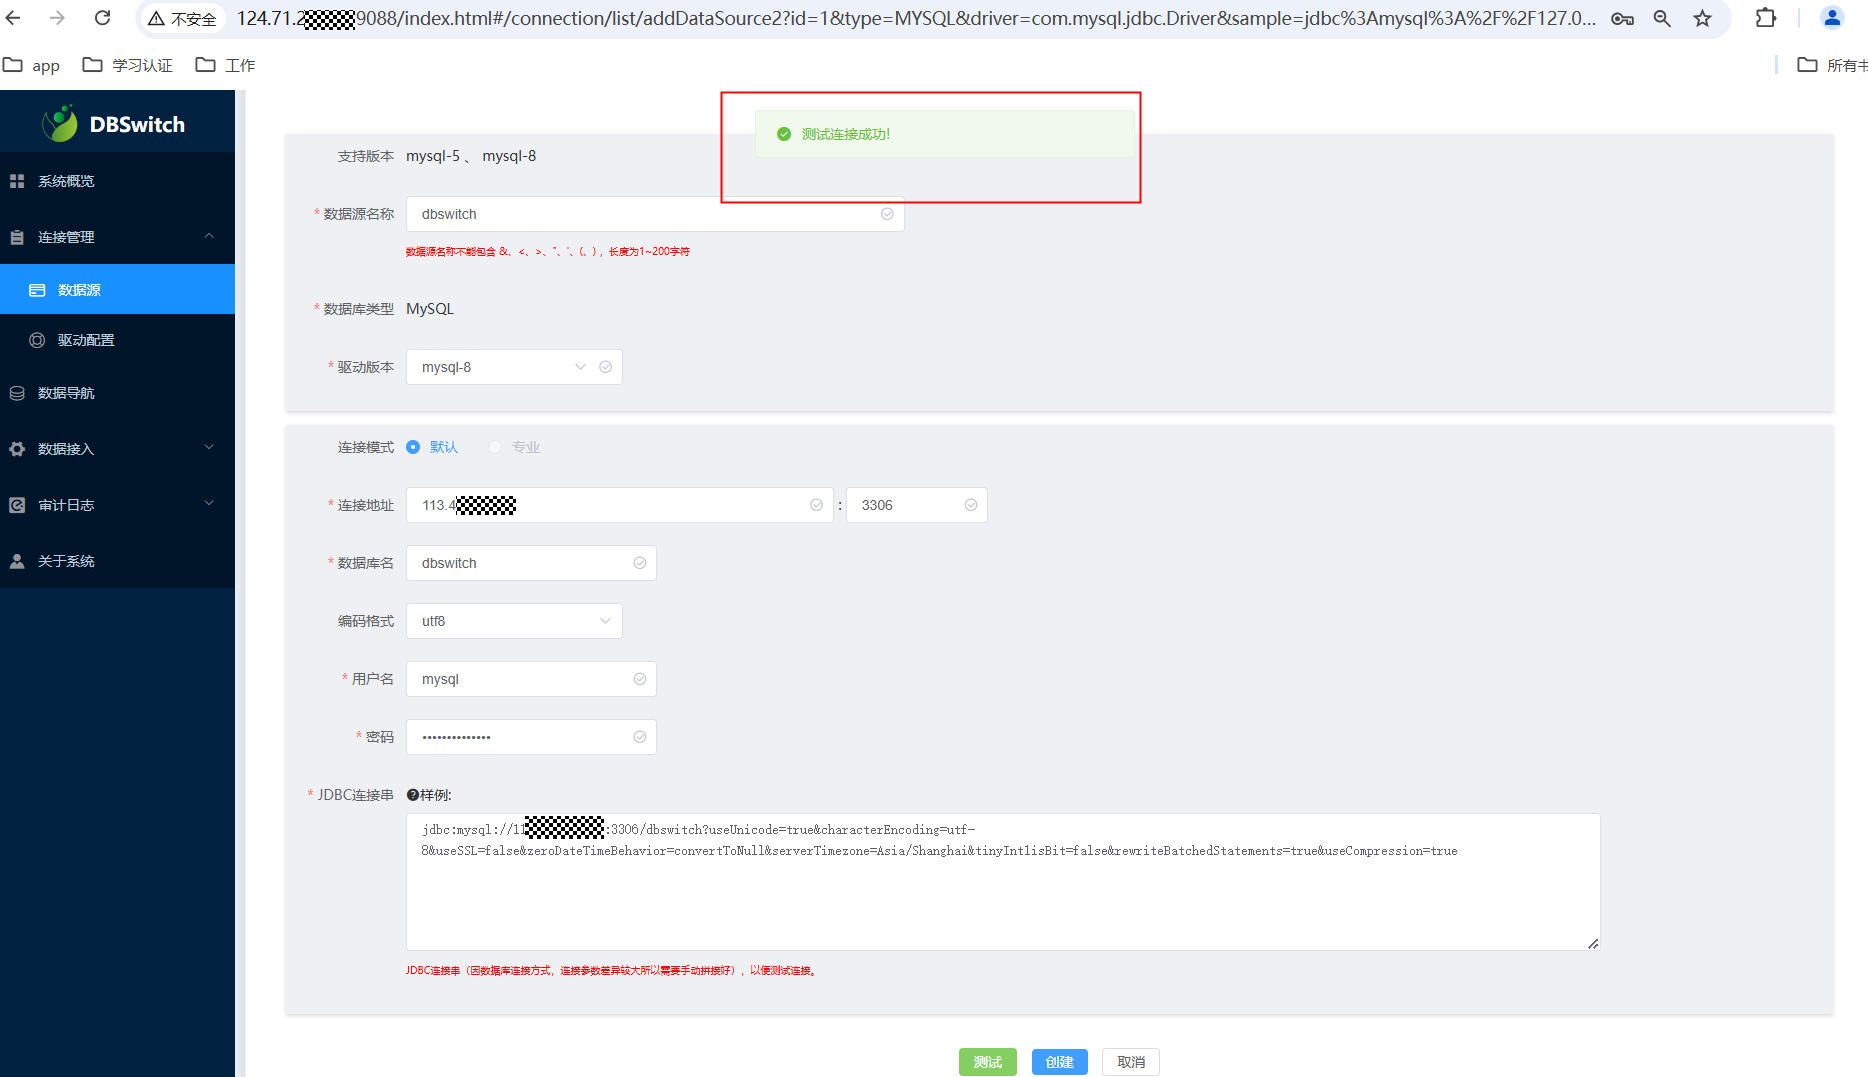Click the 连接管理 clipboard icon
1868x1077 pixels.
pos(17,237)
